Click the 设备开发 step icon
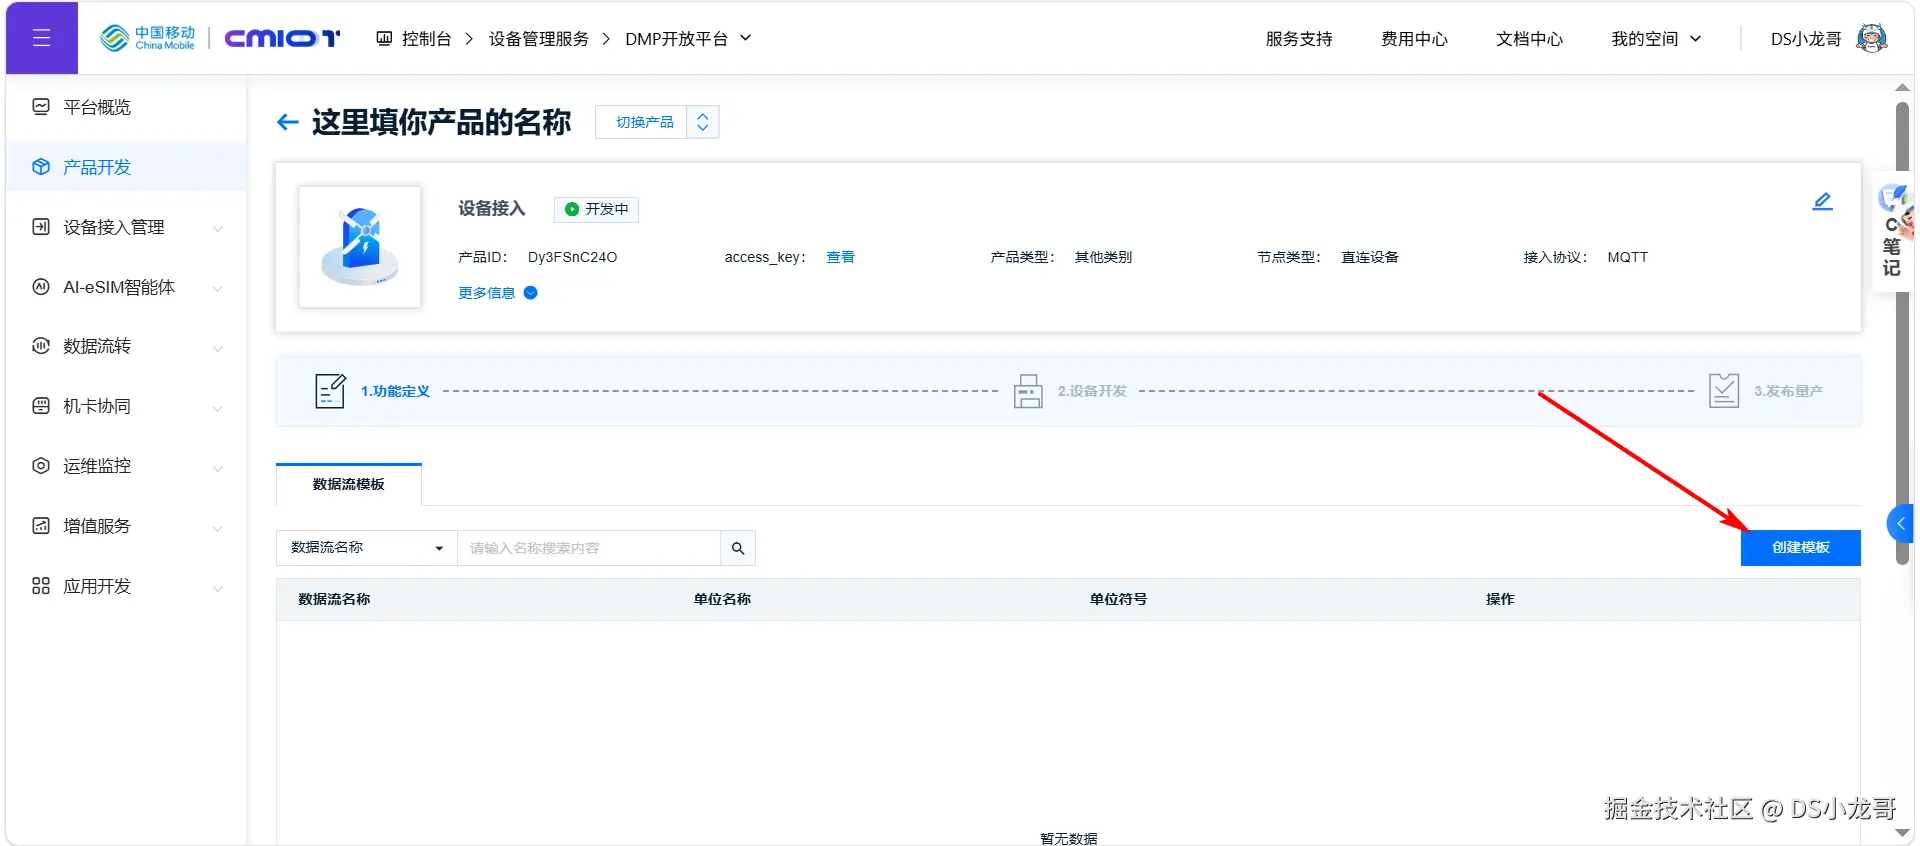 (x=1028, y=391)
